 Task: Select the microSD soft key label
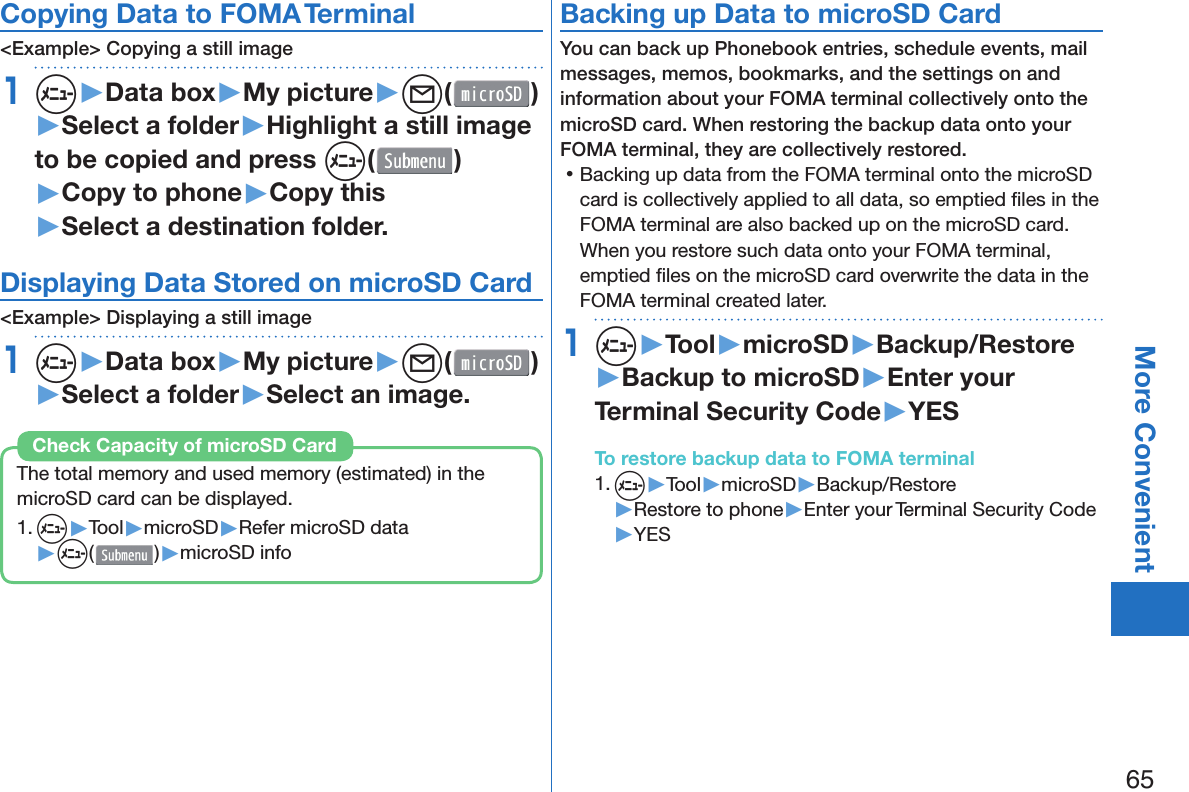[491, 93]
